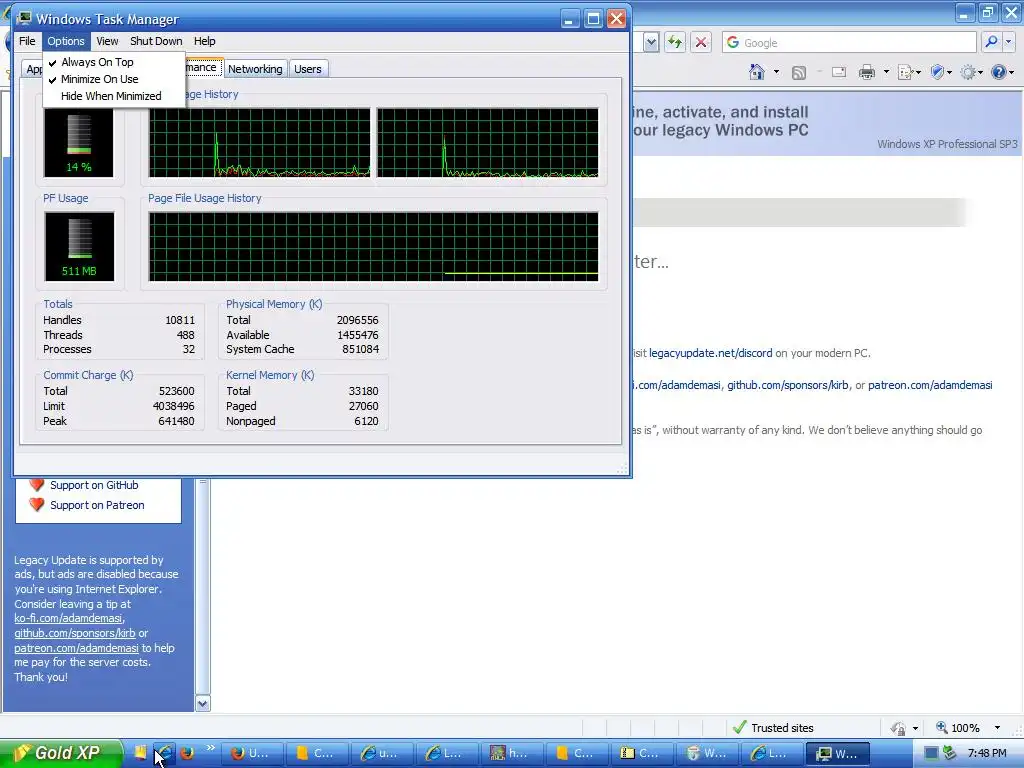Click the Page menu icon in IE toolbar
Image resolution: width=1024 pixels, height=768 pixels.
click(905, 72)
